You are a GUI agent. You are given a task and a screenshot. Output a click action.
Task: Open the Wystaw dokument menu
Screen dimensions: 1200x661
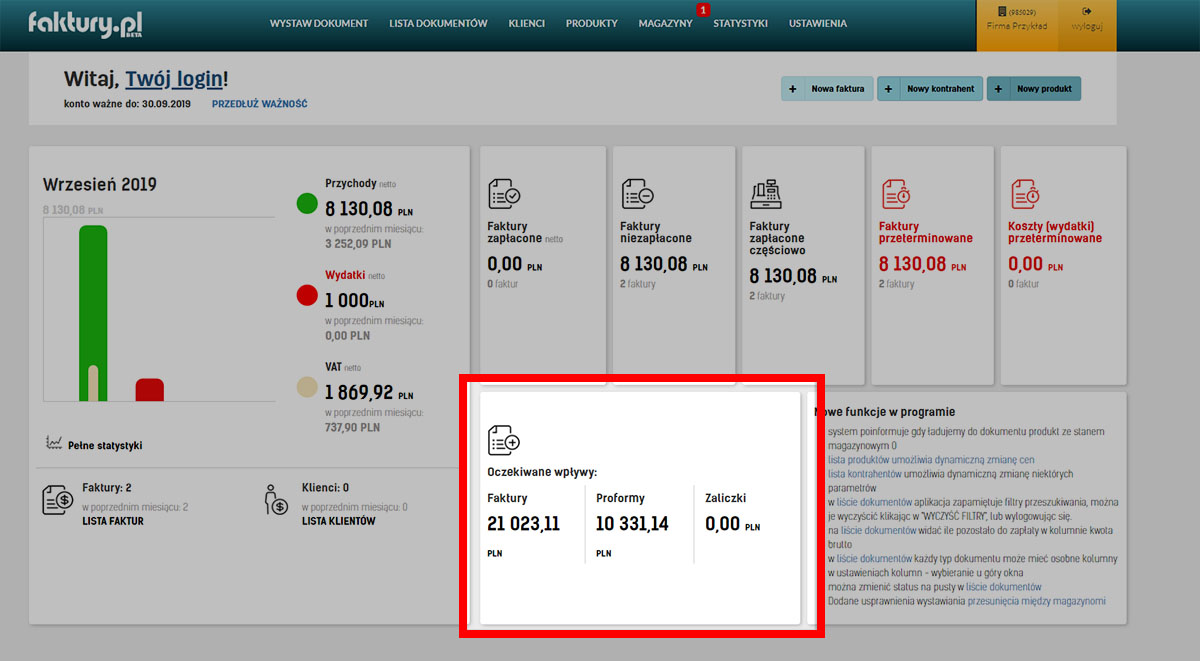click(x=319, y=23)
